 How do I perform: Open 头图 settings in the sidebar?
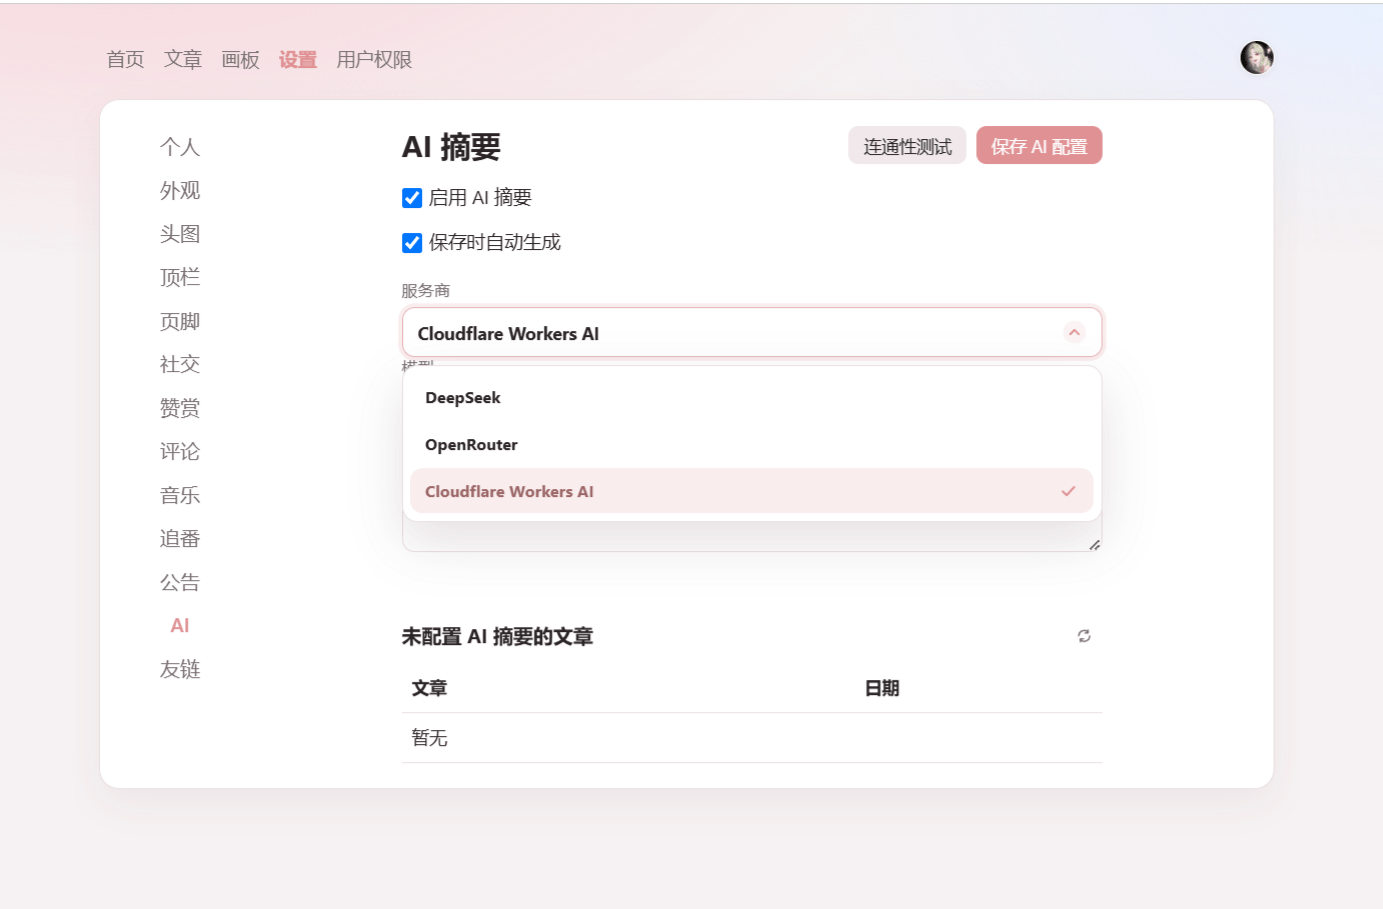coord(180,234)
